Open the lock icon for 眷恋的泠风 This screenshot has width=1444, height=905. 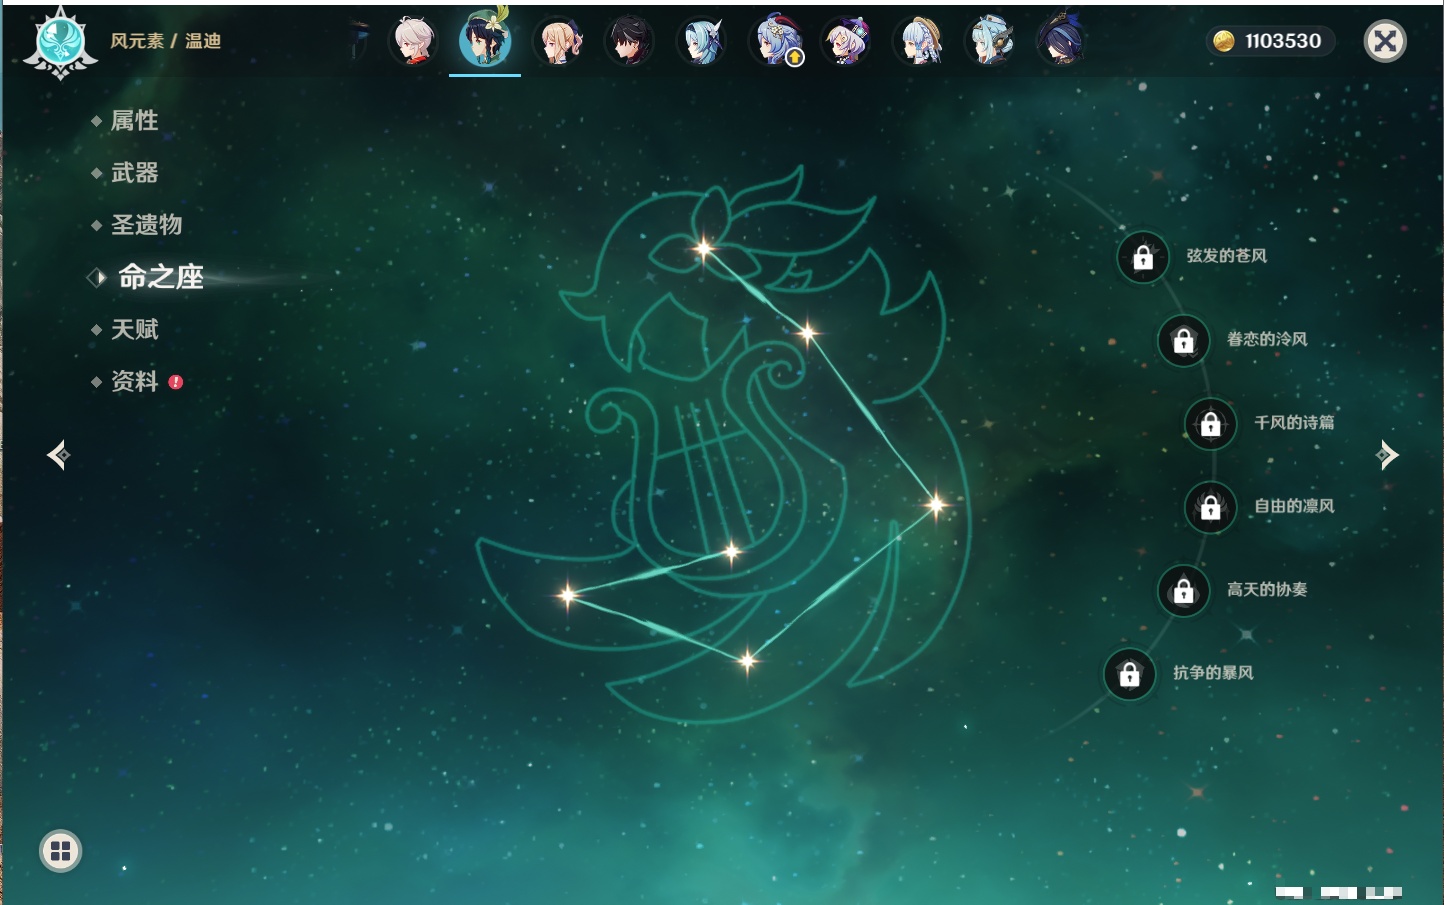point(1183,341)
